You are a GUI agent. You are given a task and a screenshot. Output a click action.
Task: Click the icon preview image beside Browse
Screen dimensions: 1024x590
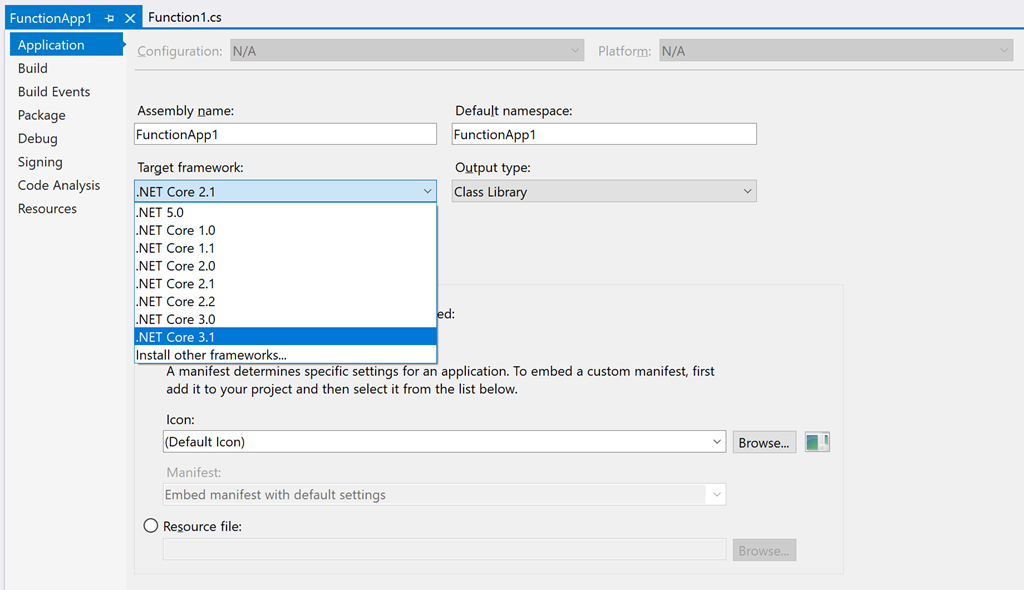pos(817,442)
